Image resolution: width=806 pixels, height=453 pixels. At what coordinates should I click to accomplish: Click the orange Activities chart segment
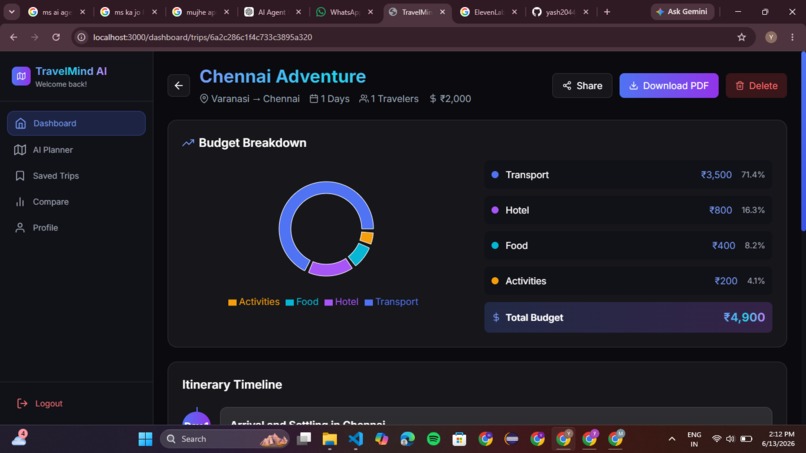[x=367, y=237]
